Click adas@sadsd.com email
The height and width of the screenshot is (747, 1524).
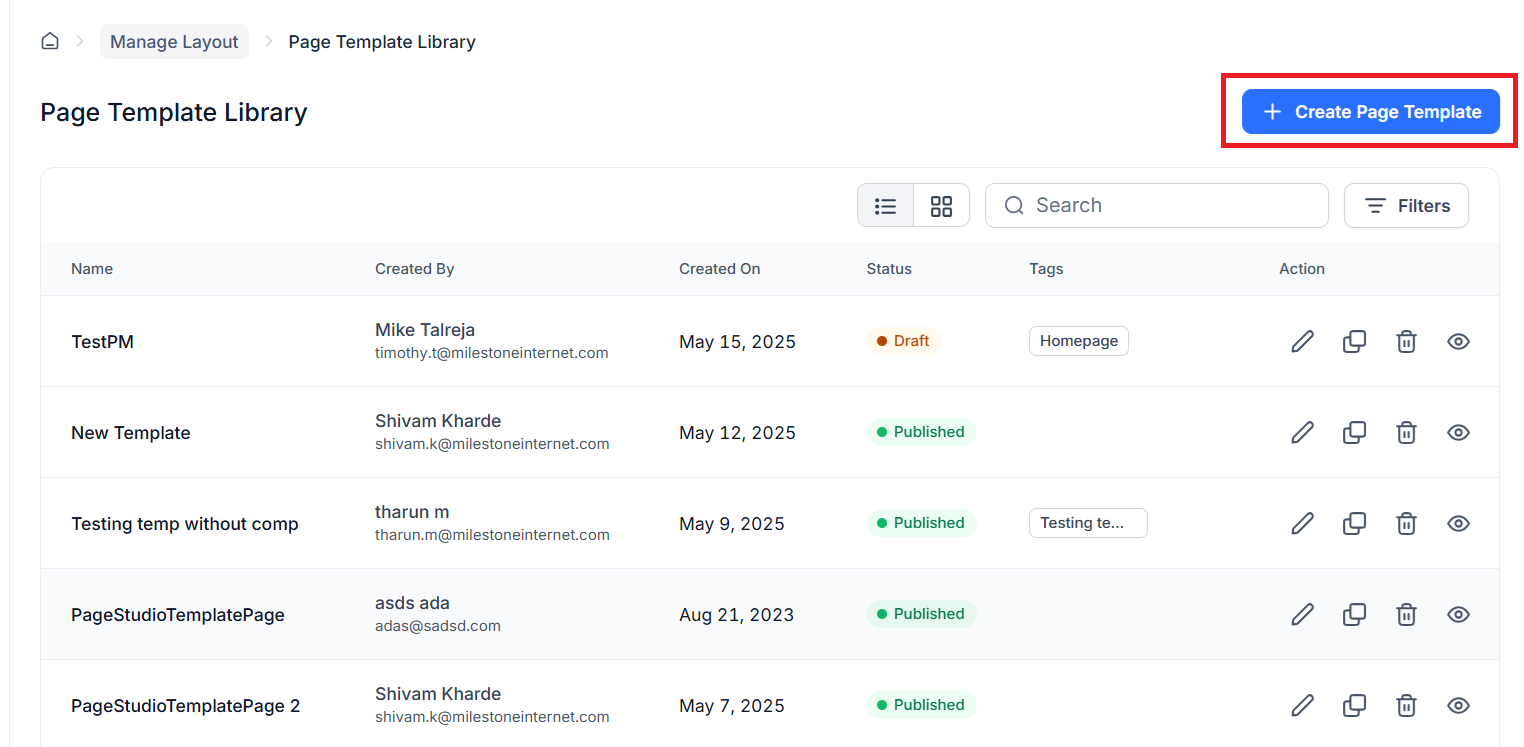coord(438,626)
